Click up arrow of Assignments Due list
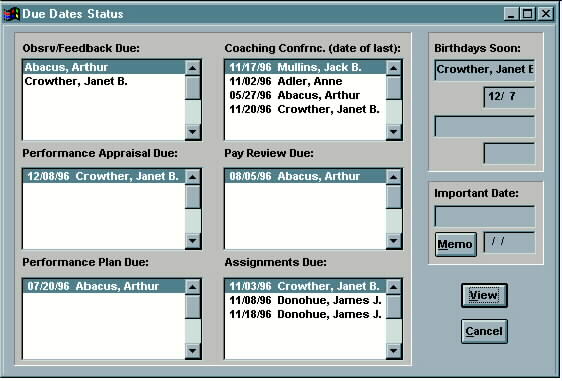Screen dimensions: 562x381 (394, 287)
